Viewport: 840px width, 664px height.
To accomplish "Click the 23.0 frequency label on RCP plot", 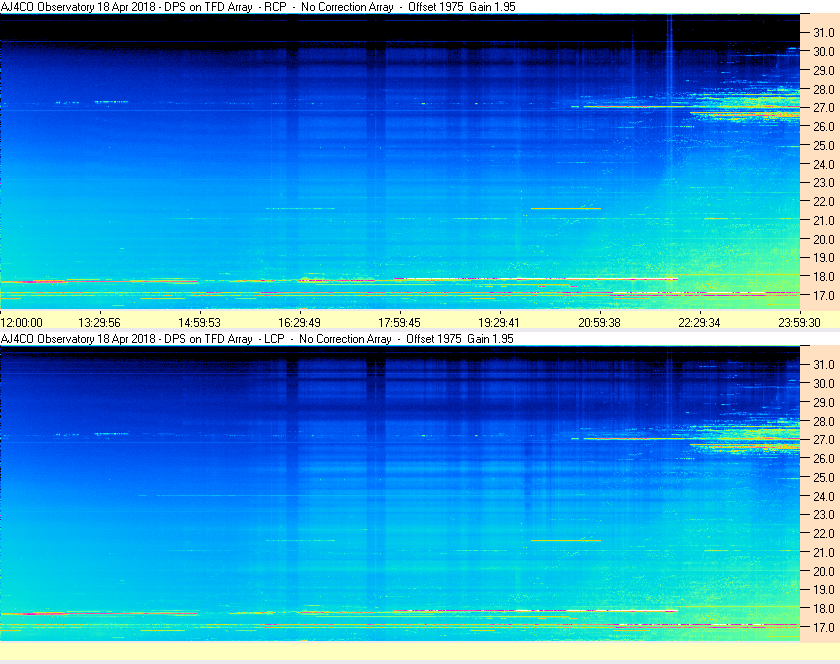I will tap(824, 183).
